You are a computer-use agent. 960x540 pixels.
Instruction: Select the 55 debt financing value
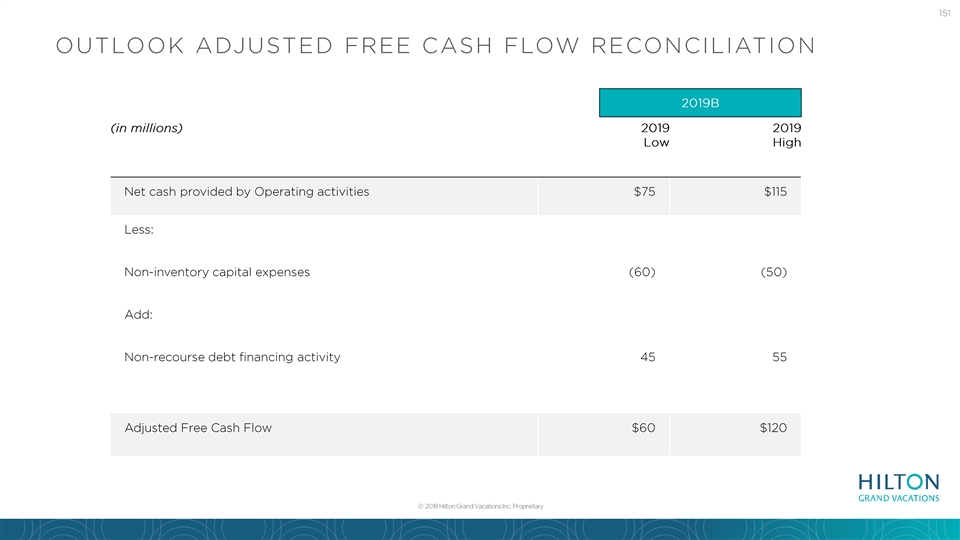click(x=779, y=357)
